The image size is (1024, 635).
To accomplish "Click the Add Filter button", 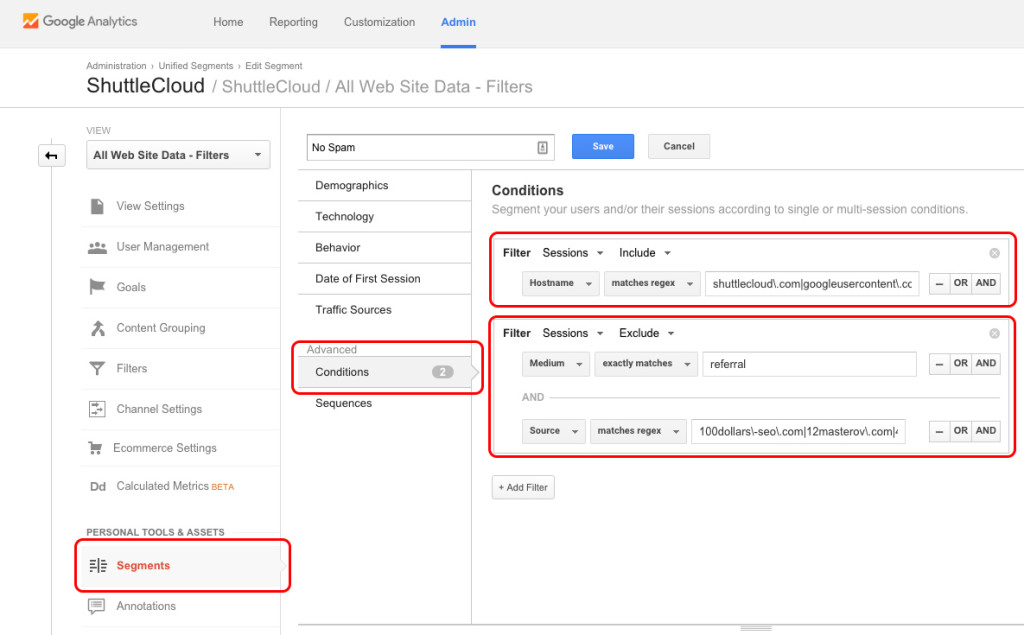I will coord(523,487).
